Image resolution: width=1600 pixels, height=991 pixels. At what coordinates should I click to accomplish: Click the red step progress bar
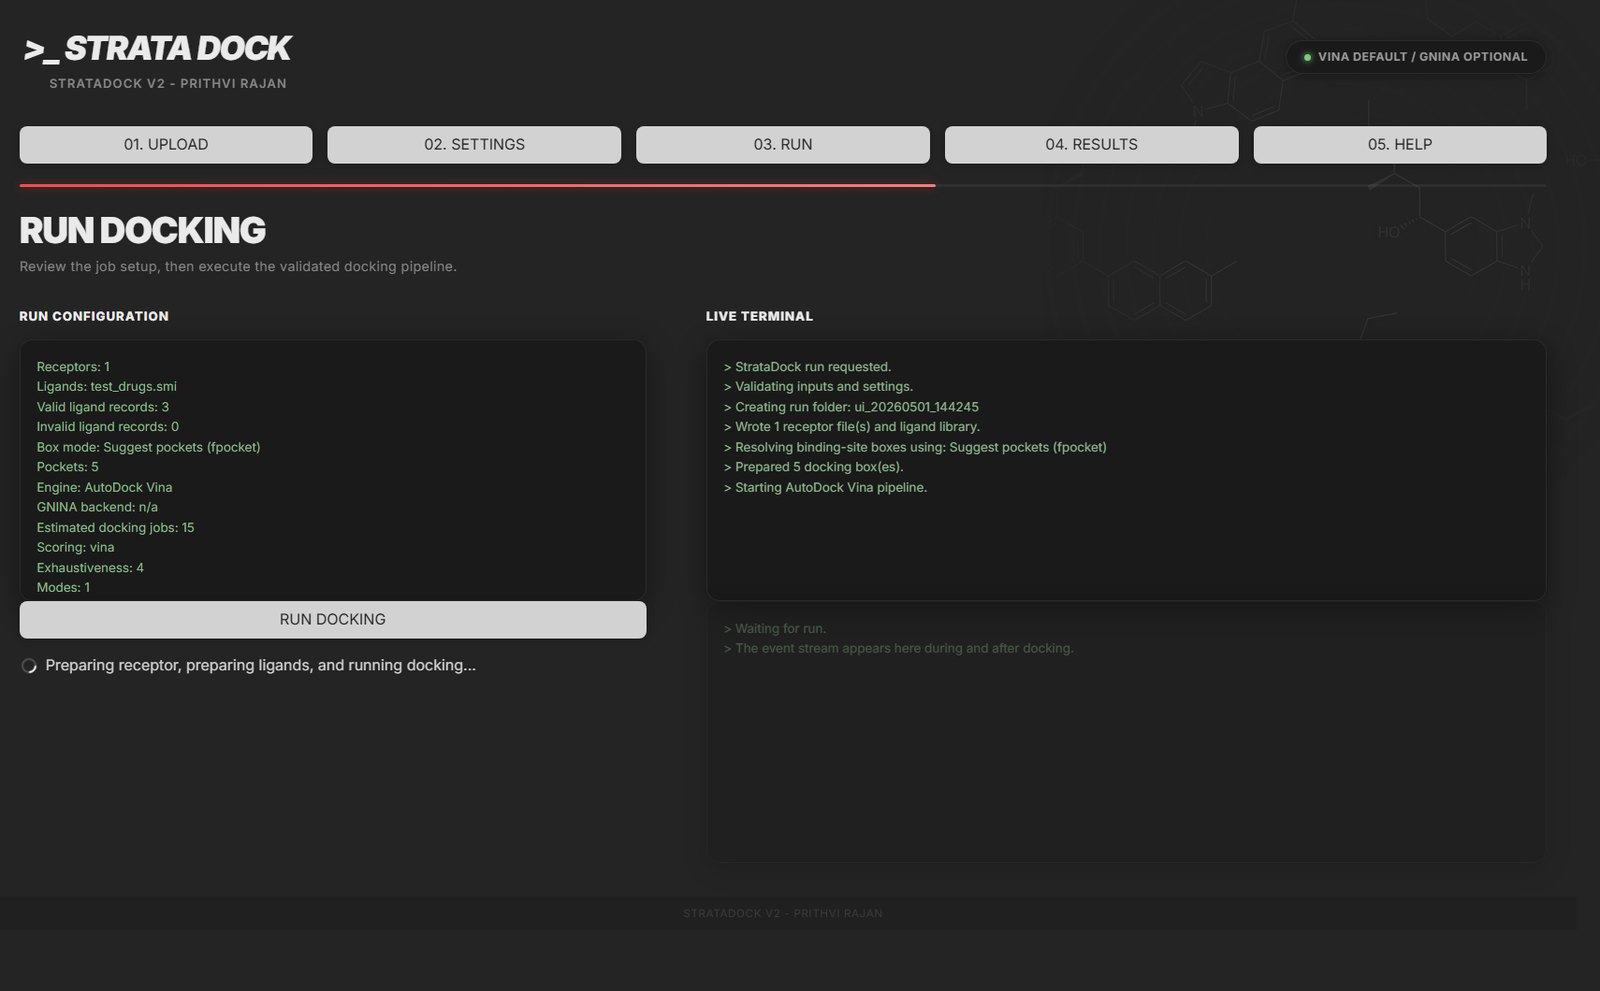pyautogui.click(x=477, y=185)
